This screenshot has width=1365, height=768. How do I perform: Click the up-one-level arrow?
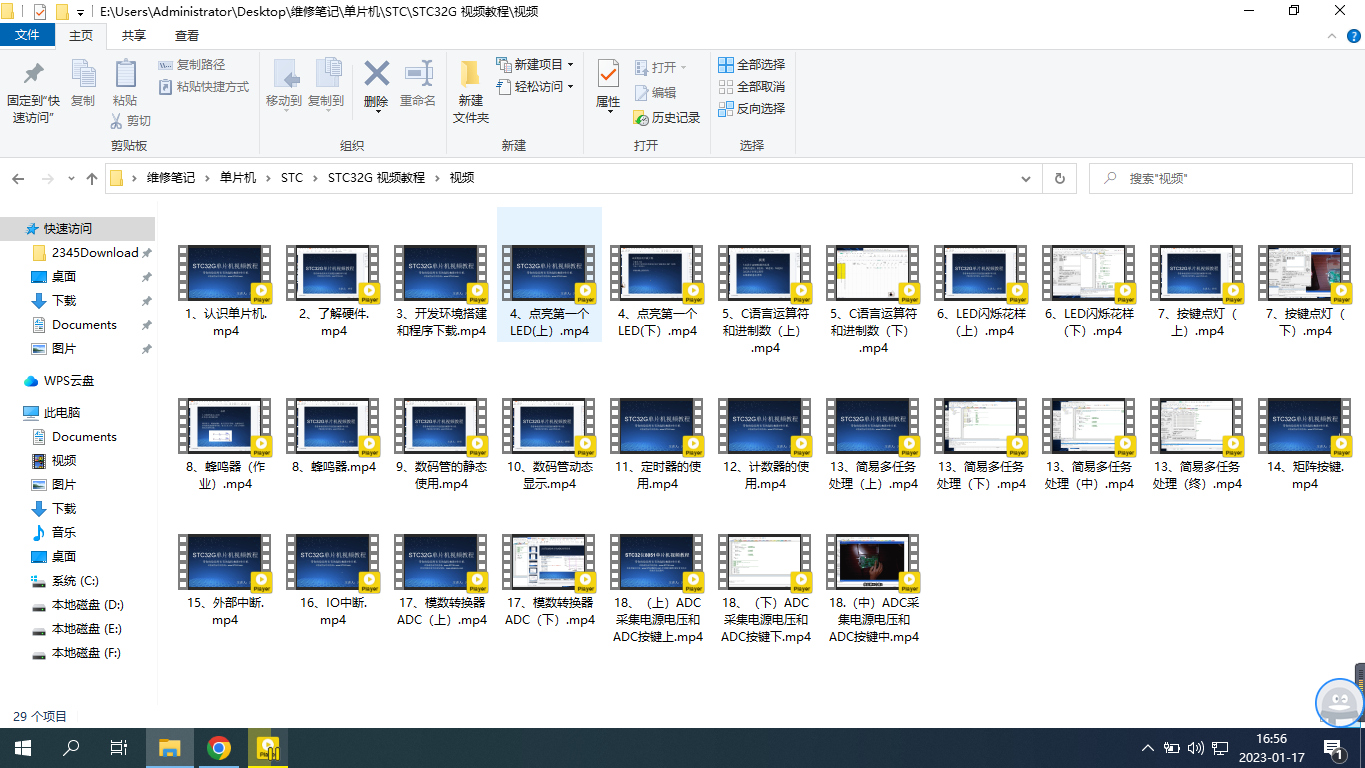(x=92, y=179)
